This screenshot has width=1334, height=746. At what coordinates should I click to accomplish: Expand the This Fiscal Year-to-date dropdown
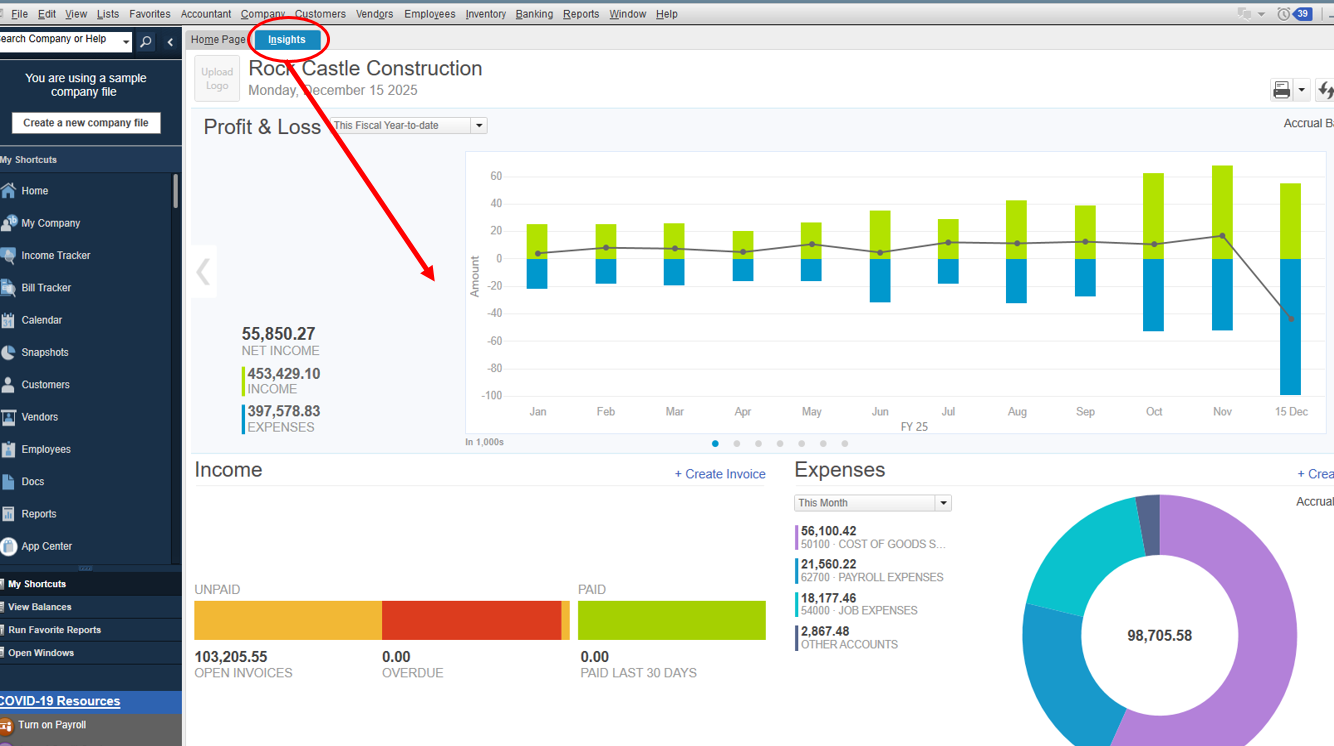pyautogui.click(x=479, y=126)
